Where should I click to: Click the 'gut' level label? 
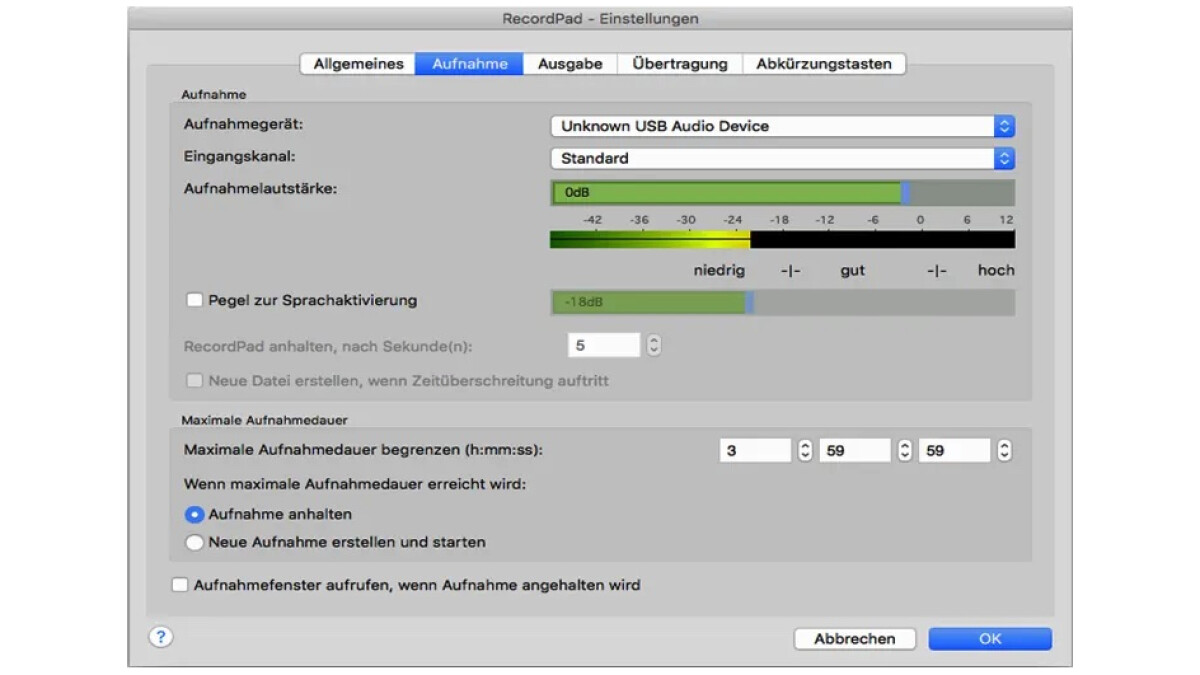click(853, 270)
